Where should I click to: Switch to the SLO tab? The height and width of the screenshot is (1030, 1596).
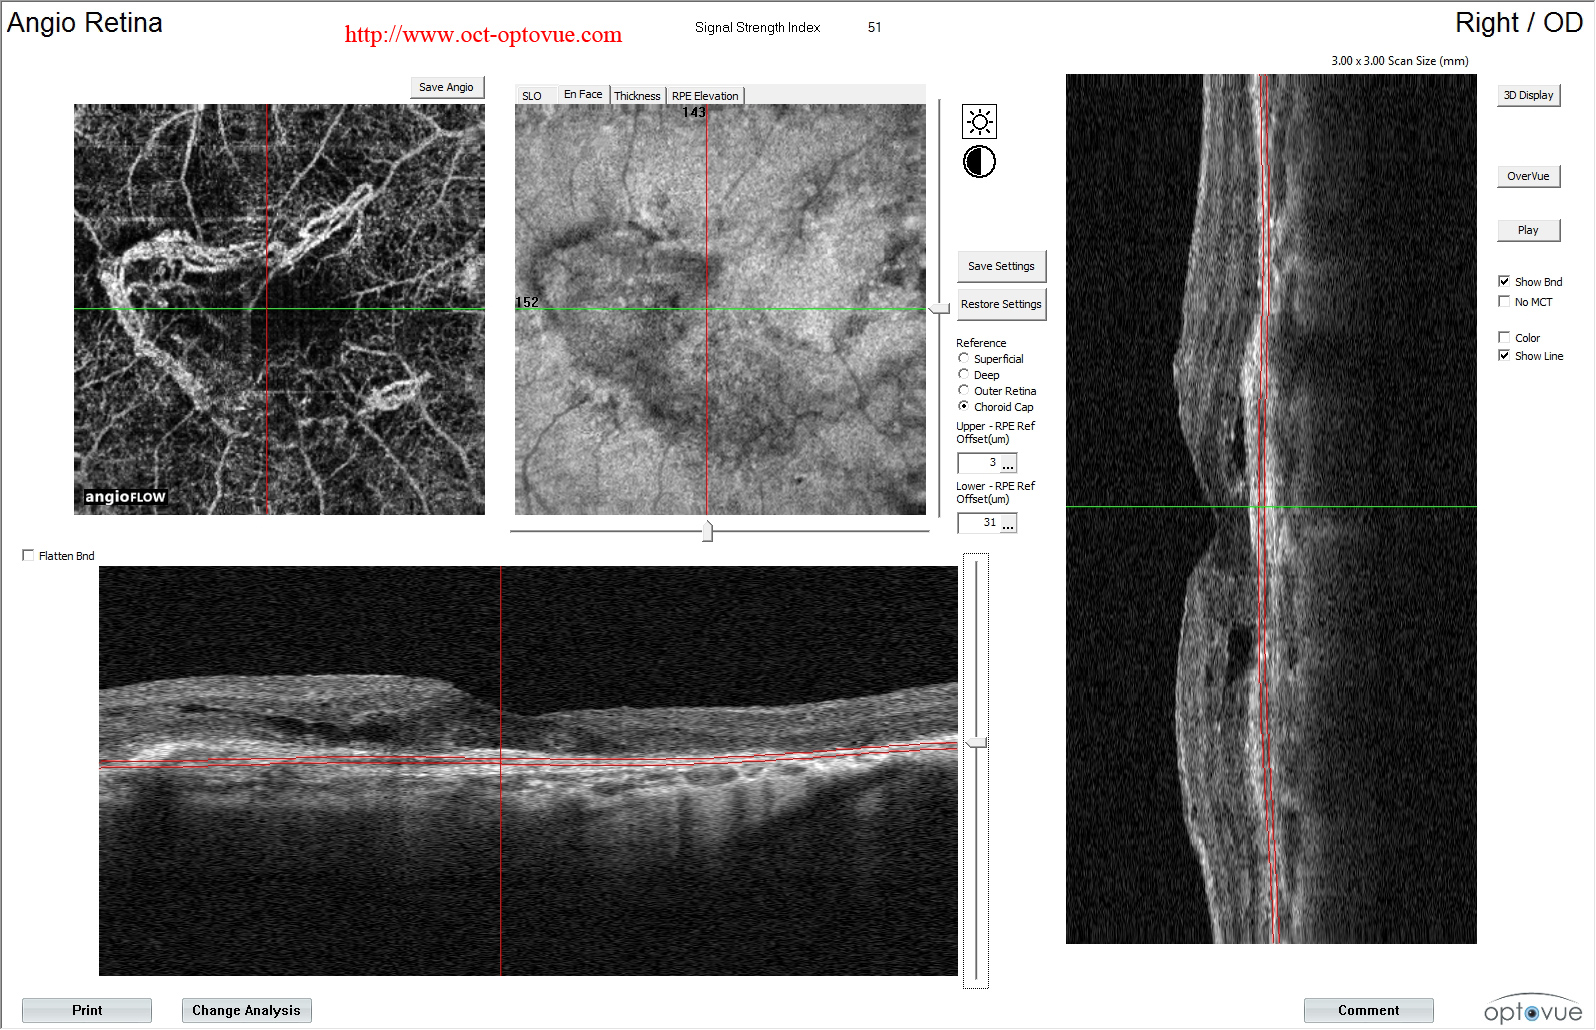pos(532,96)
